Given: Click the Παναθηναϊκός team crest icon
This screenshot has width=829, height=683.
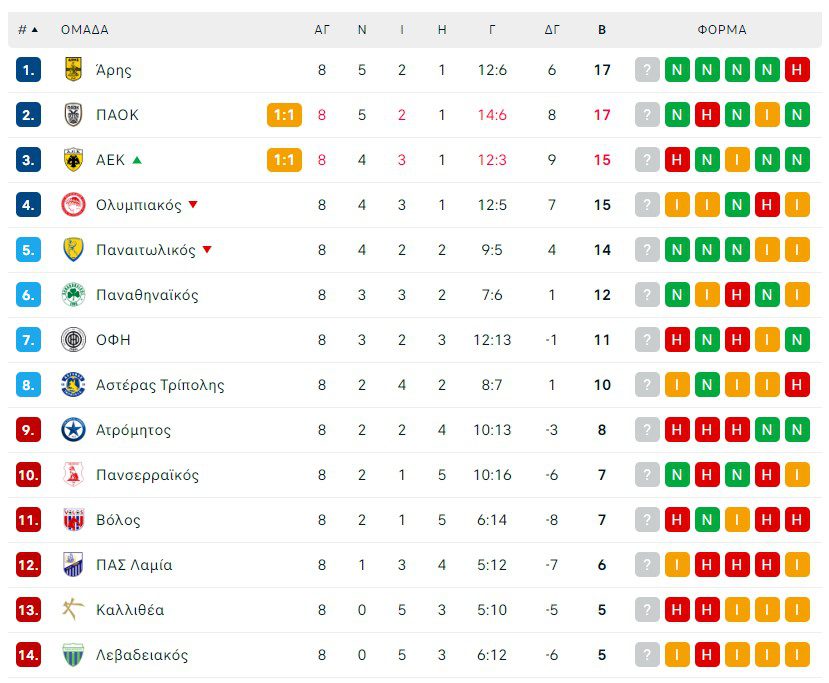Looking at the screenshot, I should [73, 295].
